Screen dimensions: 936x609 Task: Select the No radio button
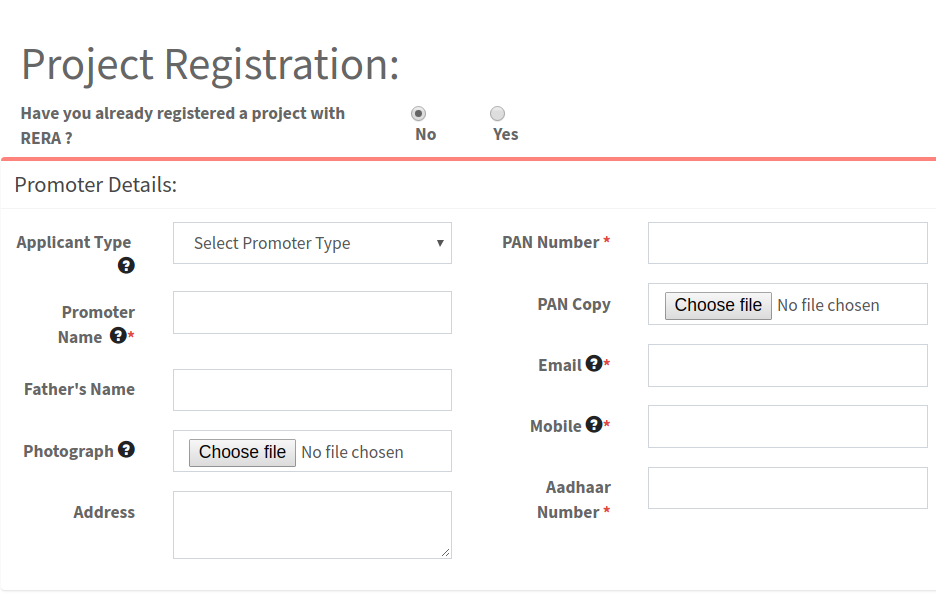pyautogui.click(x=418, y=114)
